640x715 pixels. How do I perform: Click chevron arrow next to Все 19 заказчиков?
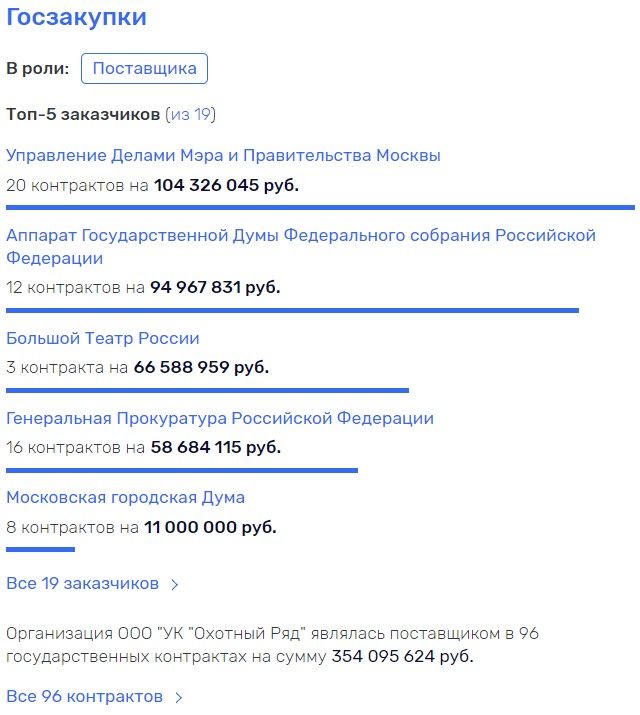175,585
